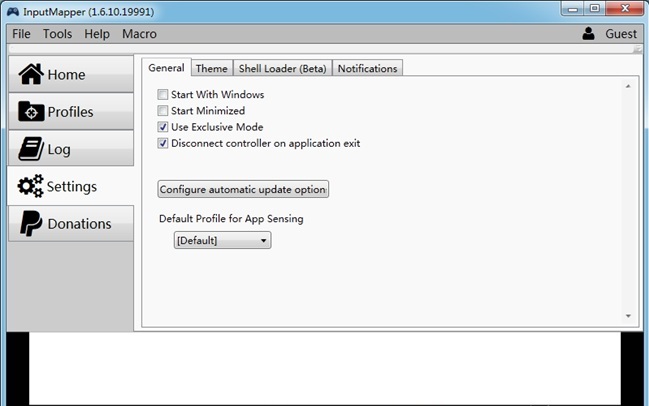Open the Help menu

pyautogui.click(x=97, y=34)
